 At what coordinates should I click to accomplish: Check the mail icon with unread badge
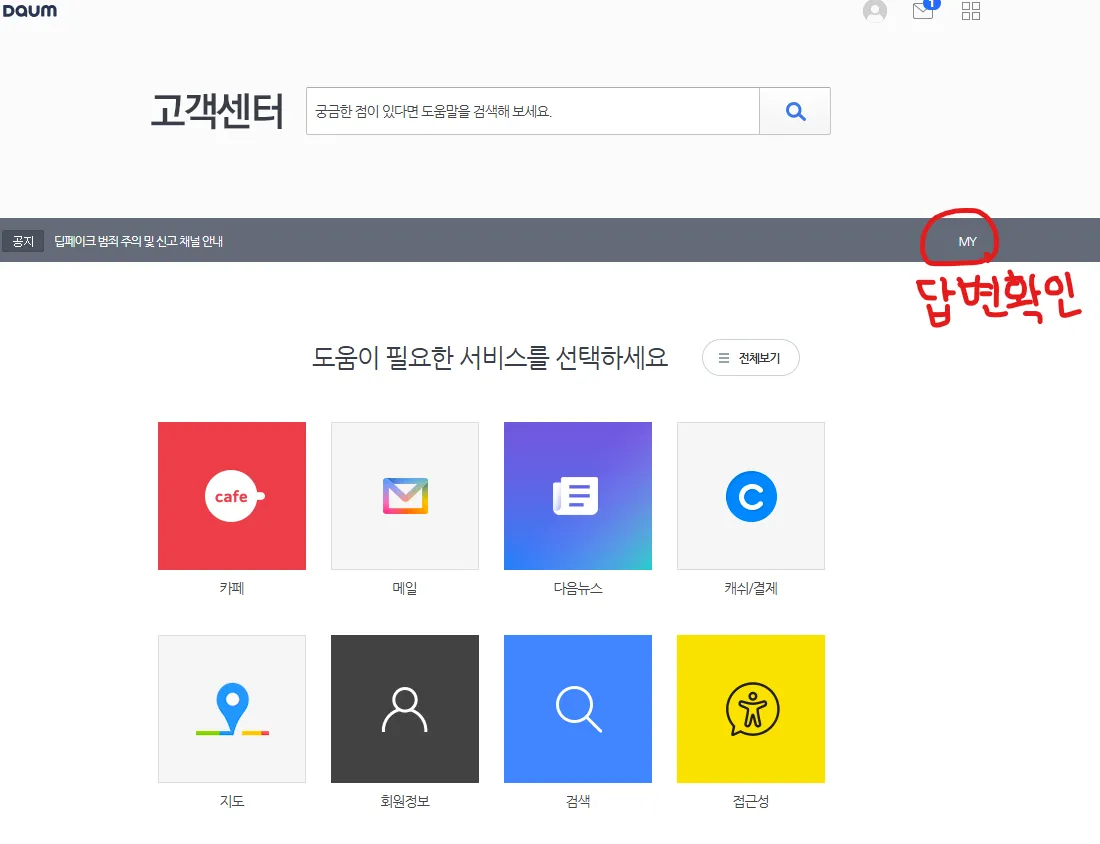click(922, 13)
